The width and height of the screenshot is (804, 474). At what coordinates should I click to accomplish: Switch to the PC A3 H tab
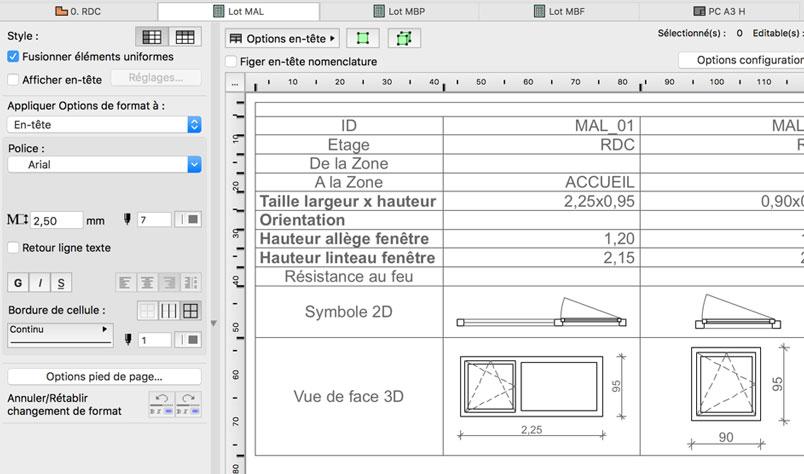pyautogui.click(x=720, y=11)
